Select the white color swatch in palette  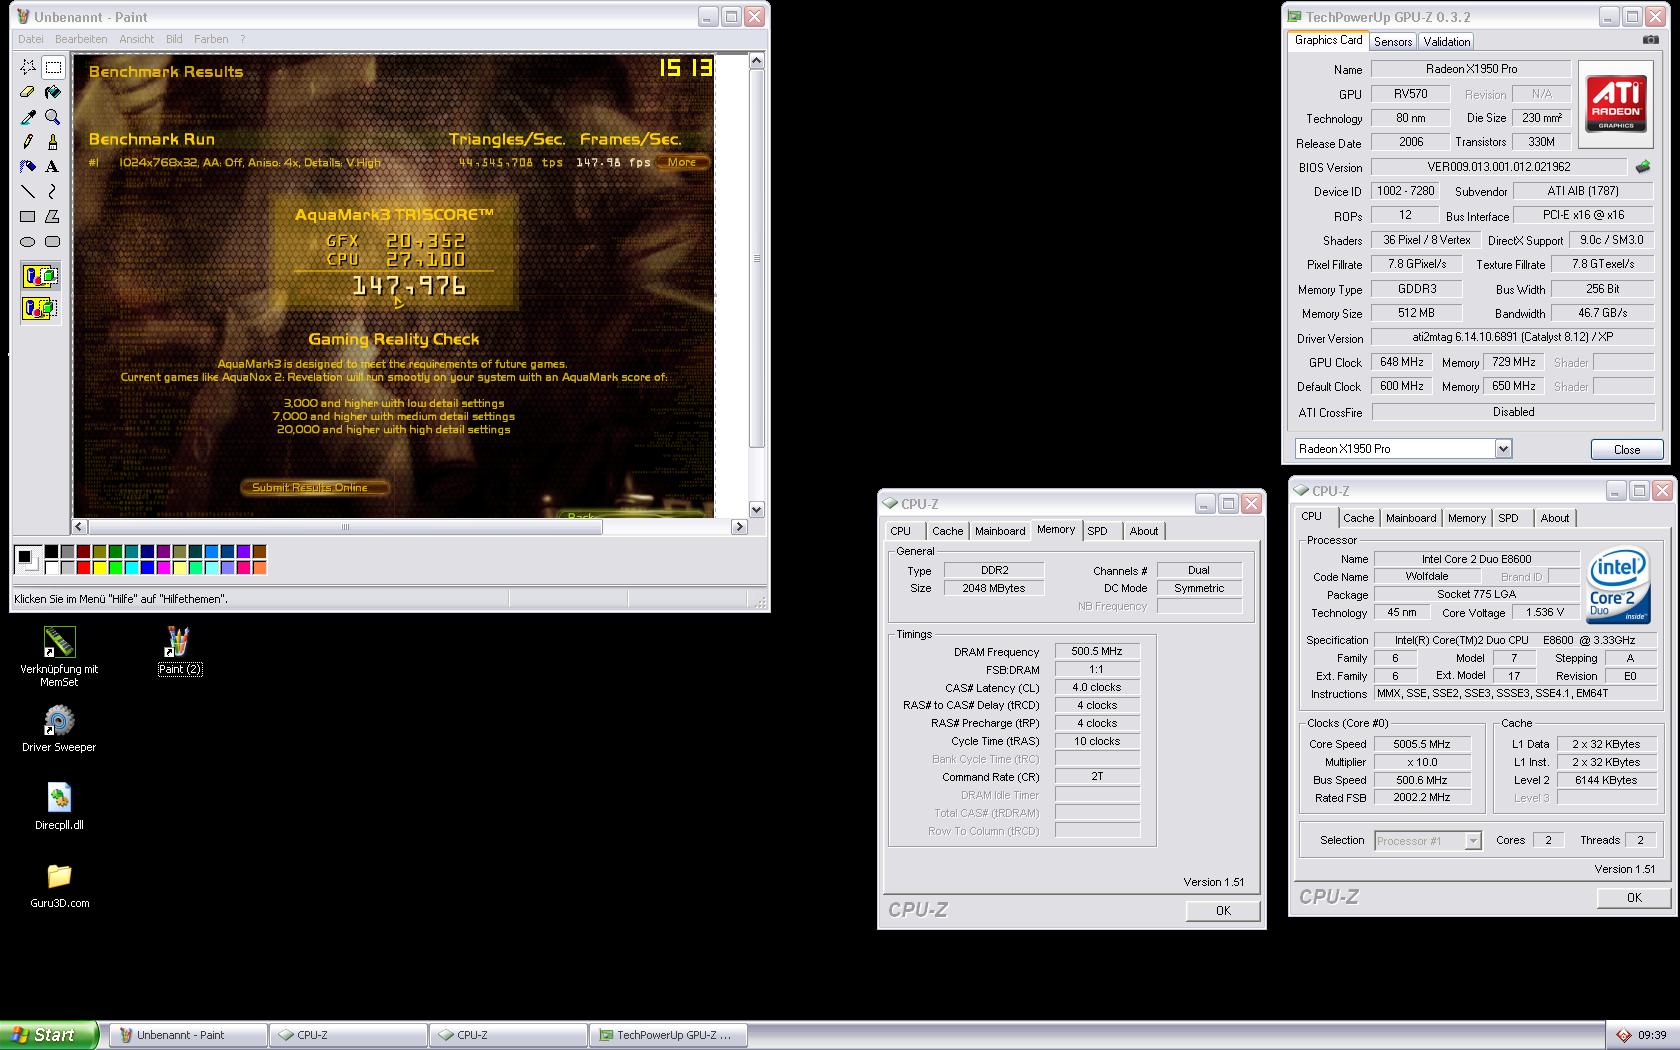51,568
